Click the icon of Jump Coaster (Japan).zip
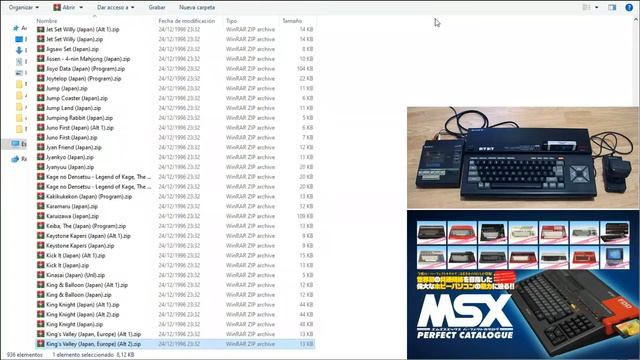The image size is (640, 360). [40, 98]
